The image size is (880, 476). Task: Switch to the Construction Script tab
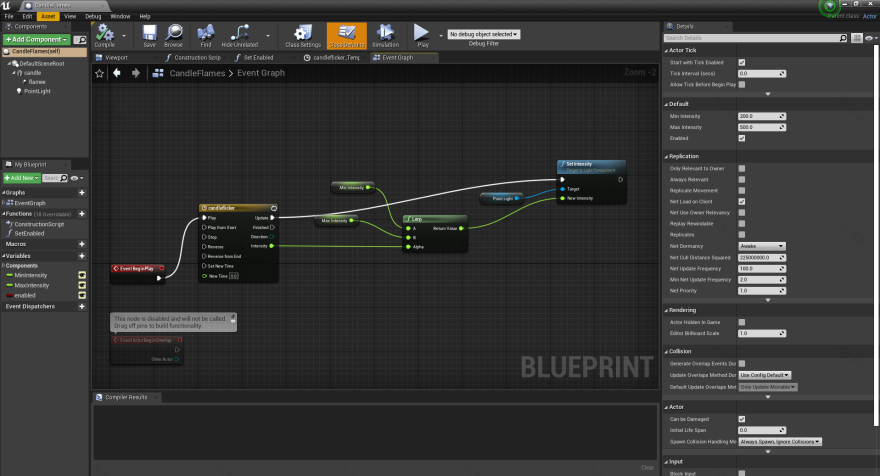coord(196,58)
